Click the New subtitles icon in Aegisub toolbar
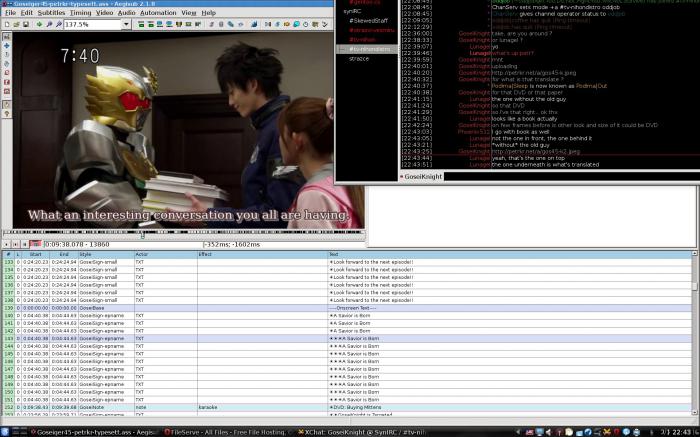Viewport: 700px width, 437px height. 8,24
